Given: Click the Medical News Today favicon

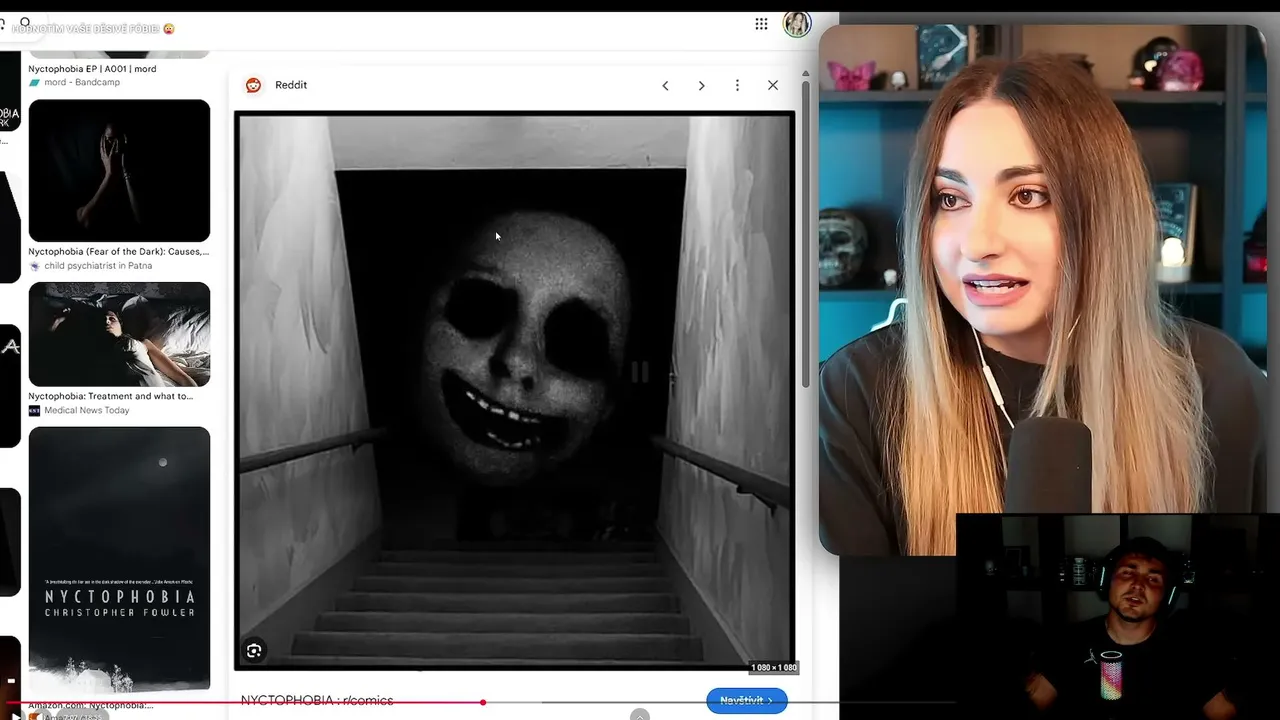Looking at the screenshot, I should tap(34, 410).
